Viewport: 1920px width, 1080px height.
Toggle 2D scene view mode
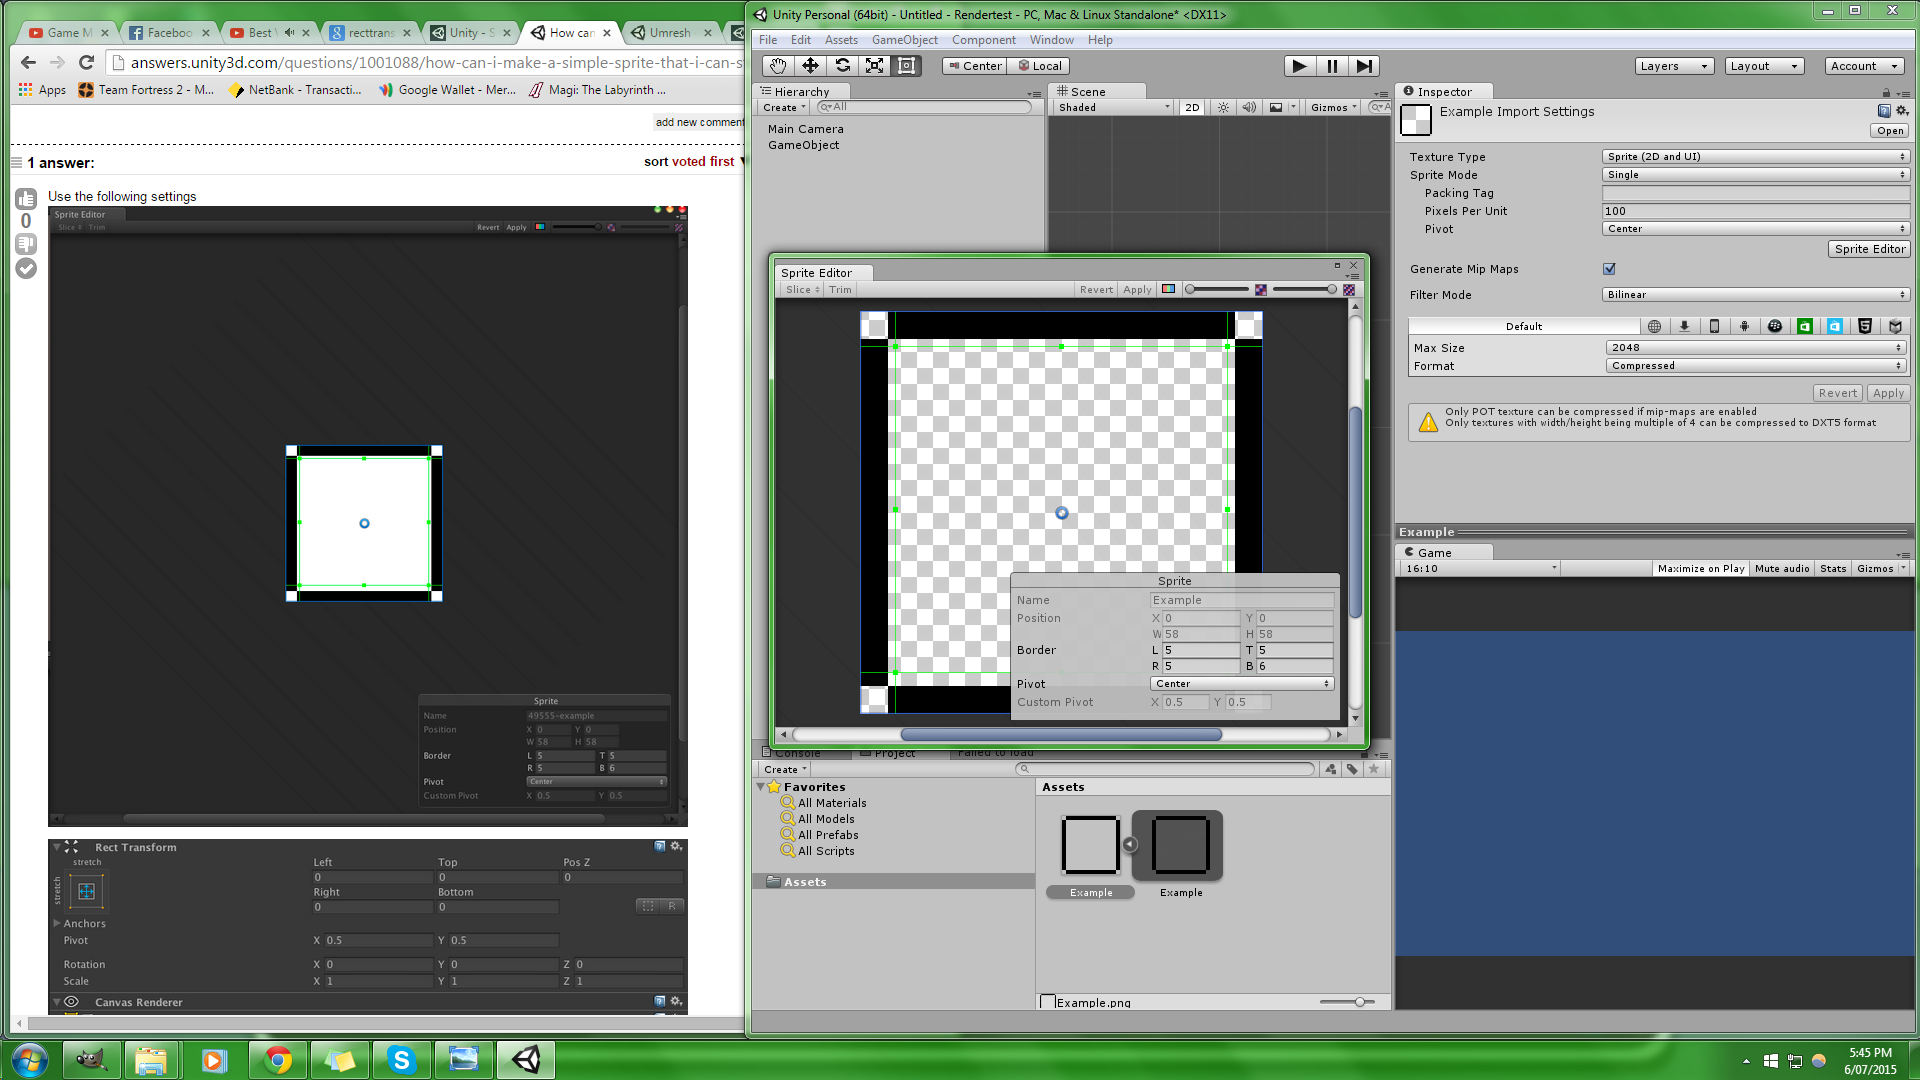1192,107
